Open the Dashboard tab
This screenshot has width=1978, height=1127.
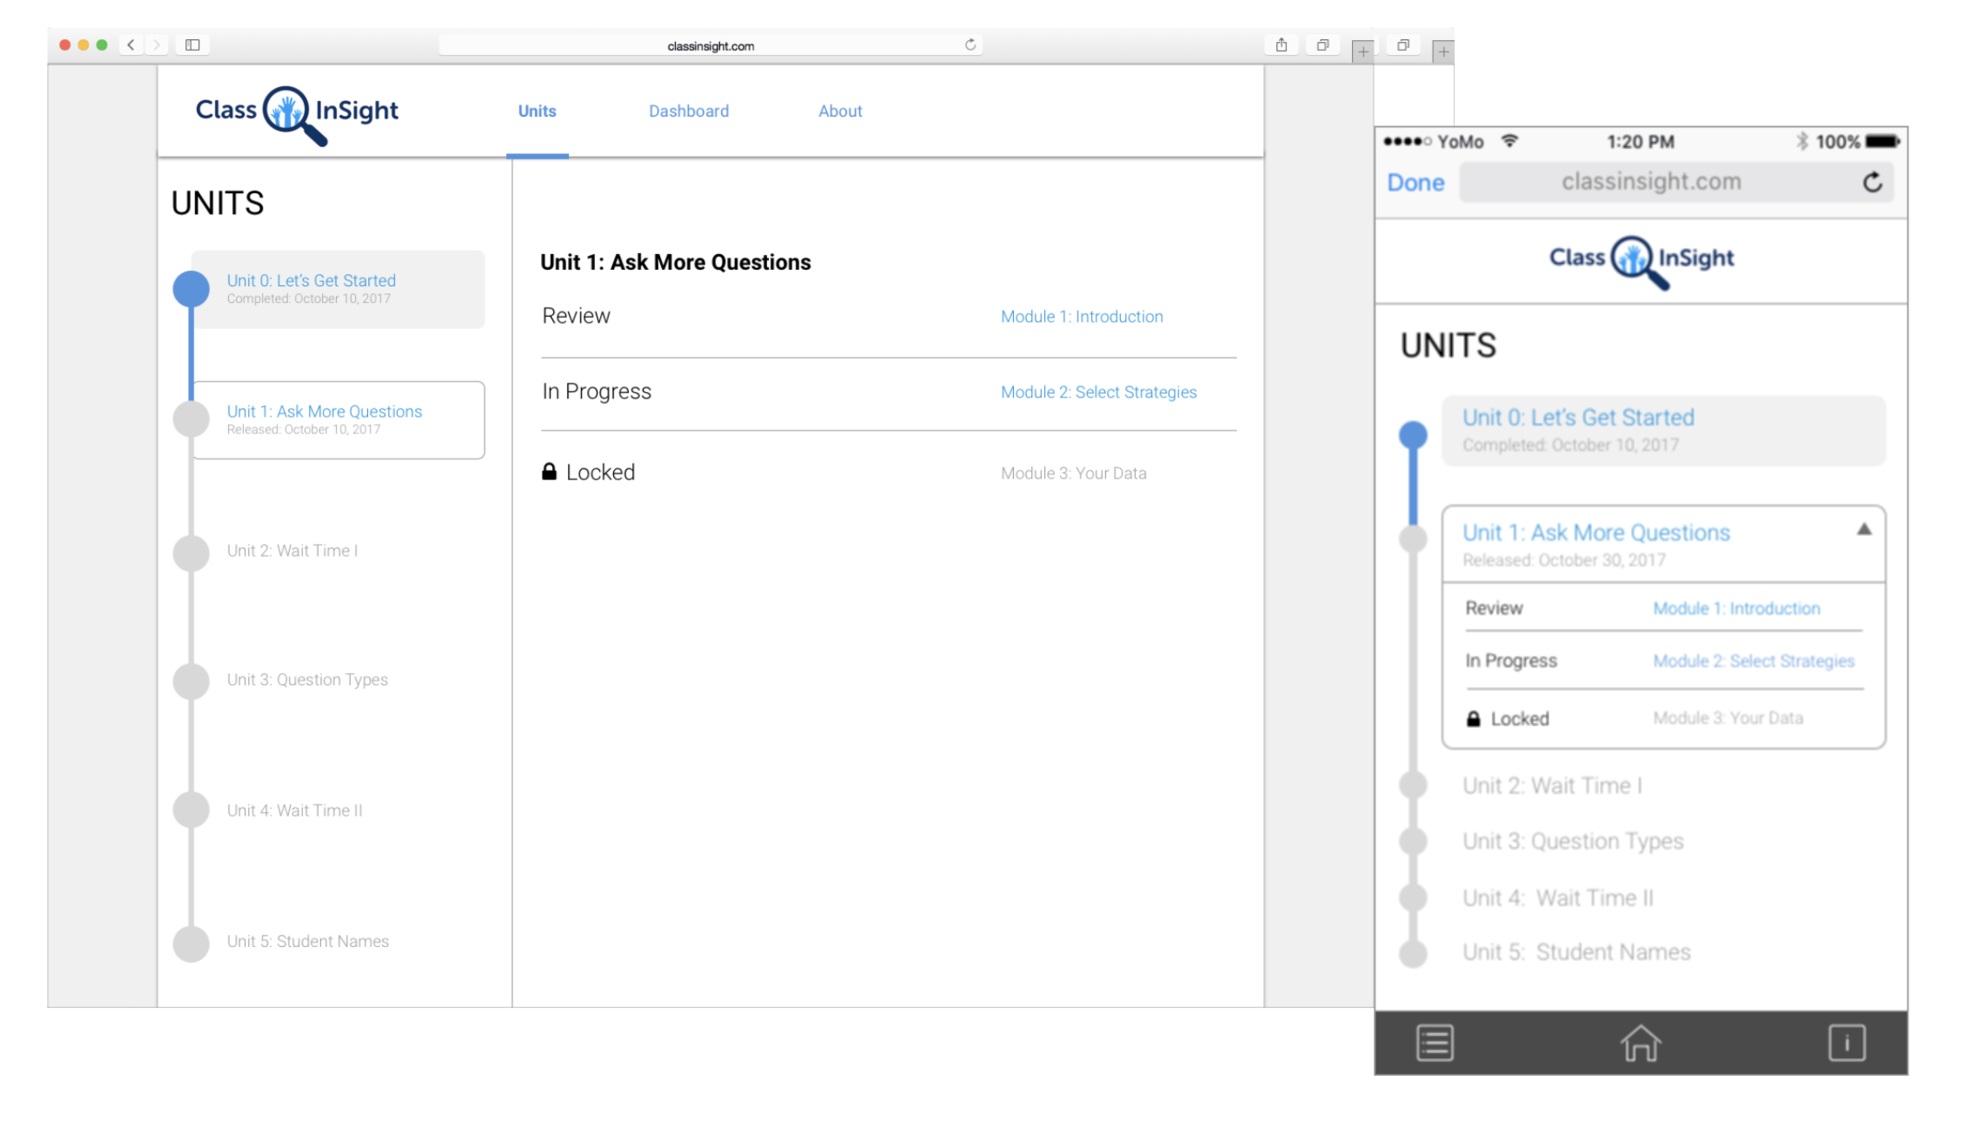tap(689, 111)
